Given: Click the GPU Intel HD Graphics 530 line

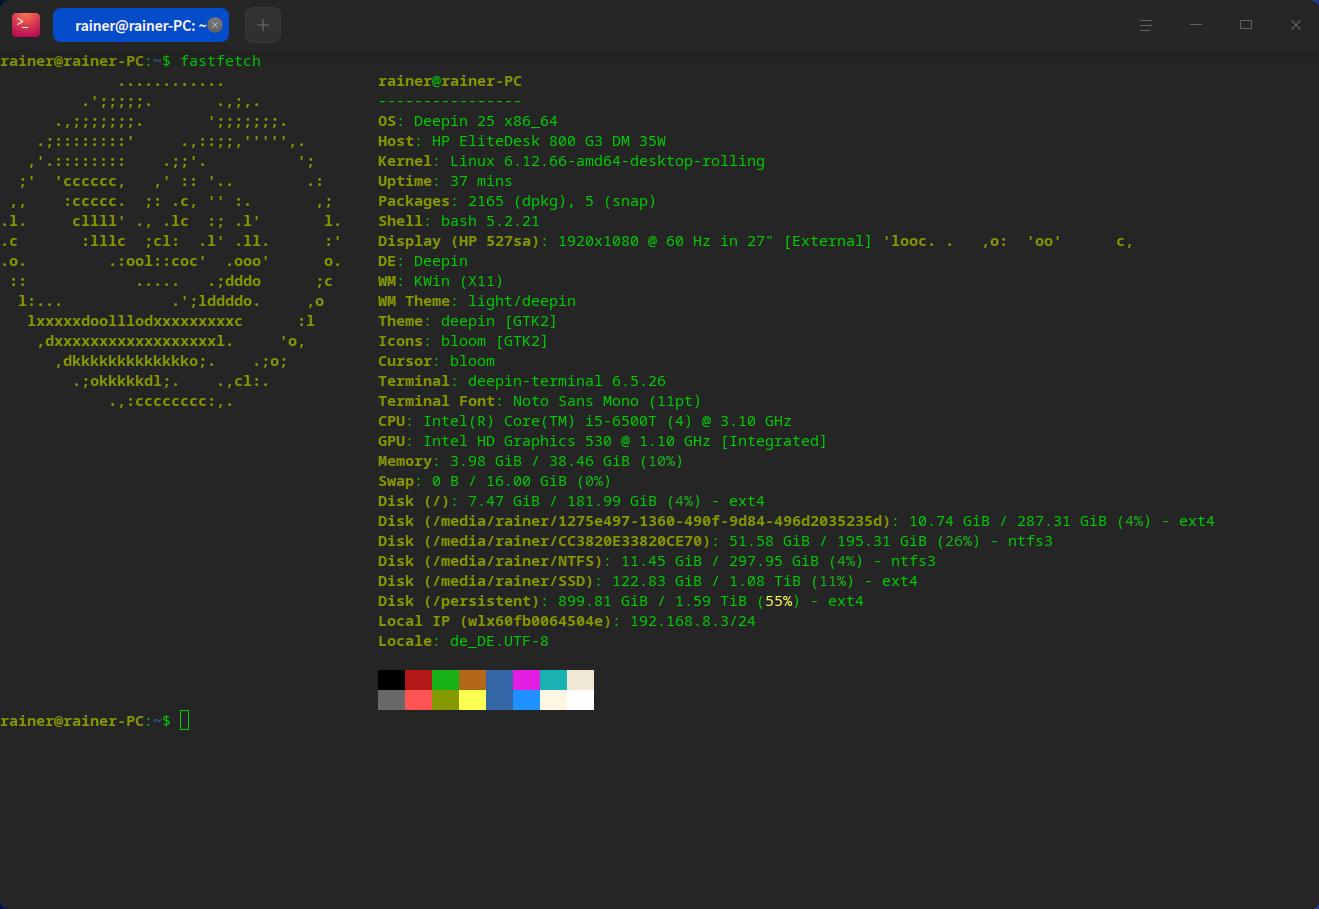Looking at the screenshot, I should [x=603, y=441].
